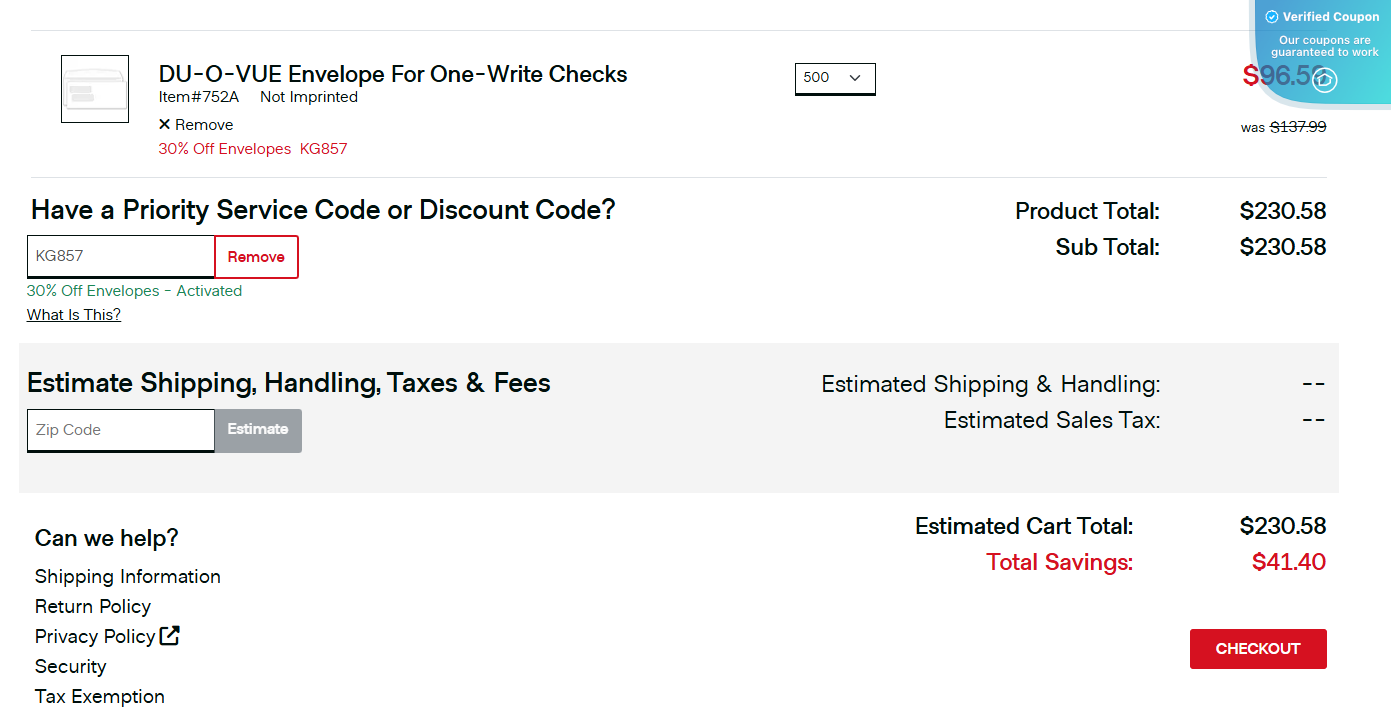Screen dimensions: 1391x721
Task: Click the Tax Exemption link
Action: 99,696
